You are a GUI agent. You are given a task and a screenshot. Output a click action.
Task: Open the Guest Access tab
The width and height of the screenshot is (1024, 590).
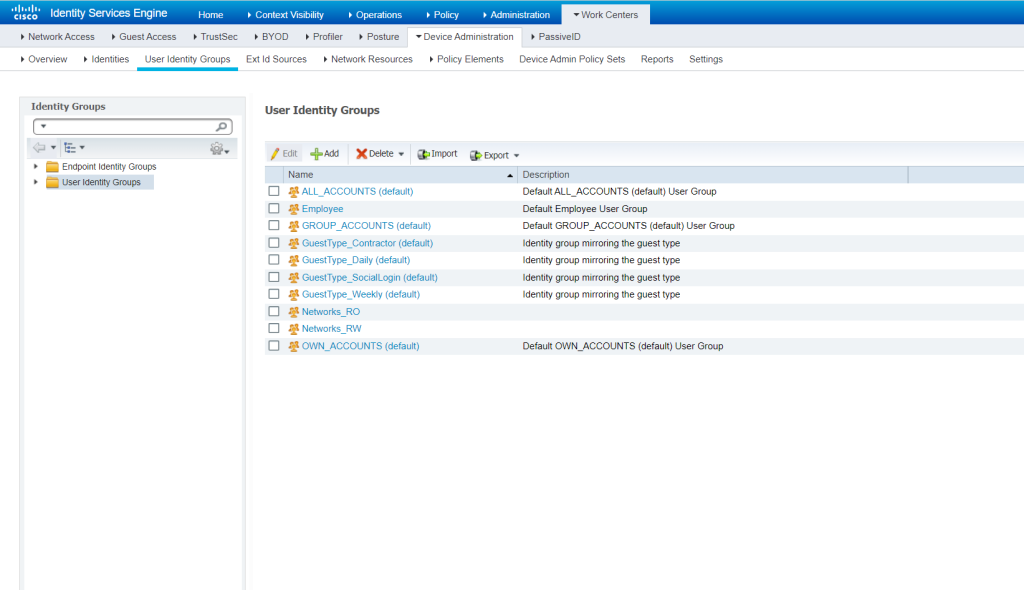(144, 37)
